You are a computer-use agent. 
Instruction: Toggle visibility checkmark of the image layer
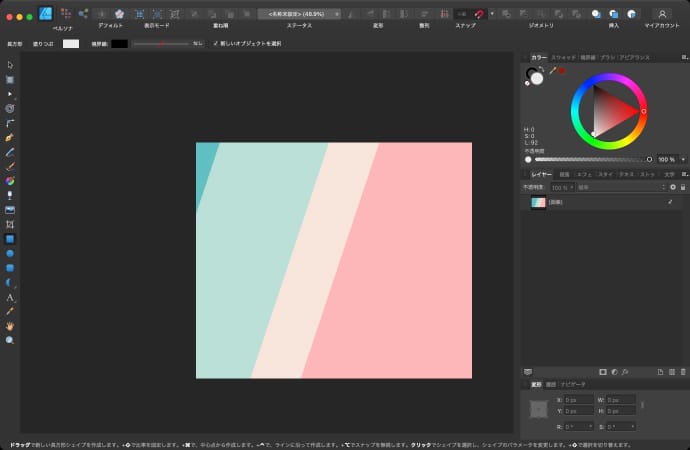coord(669,202)
